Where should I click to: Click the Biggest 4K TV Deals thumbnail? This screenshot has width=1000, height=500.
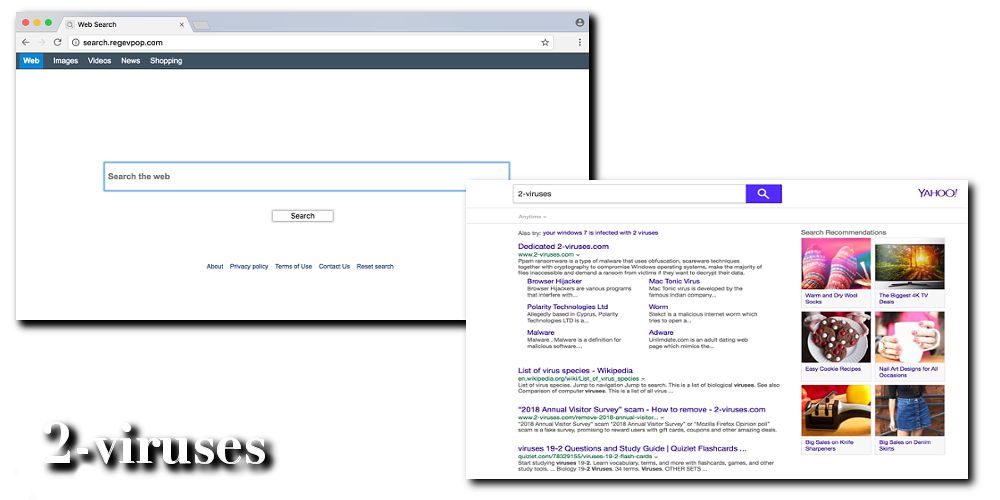point(909,264)
